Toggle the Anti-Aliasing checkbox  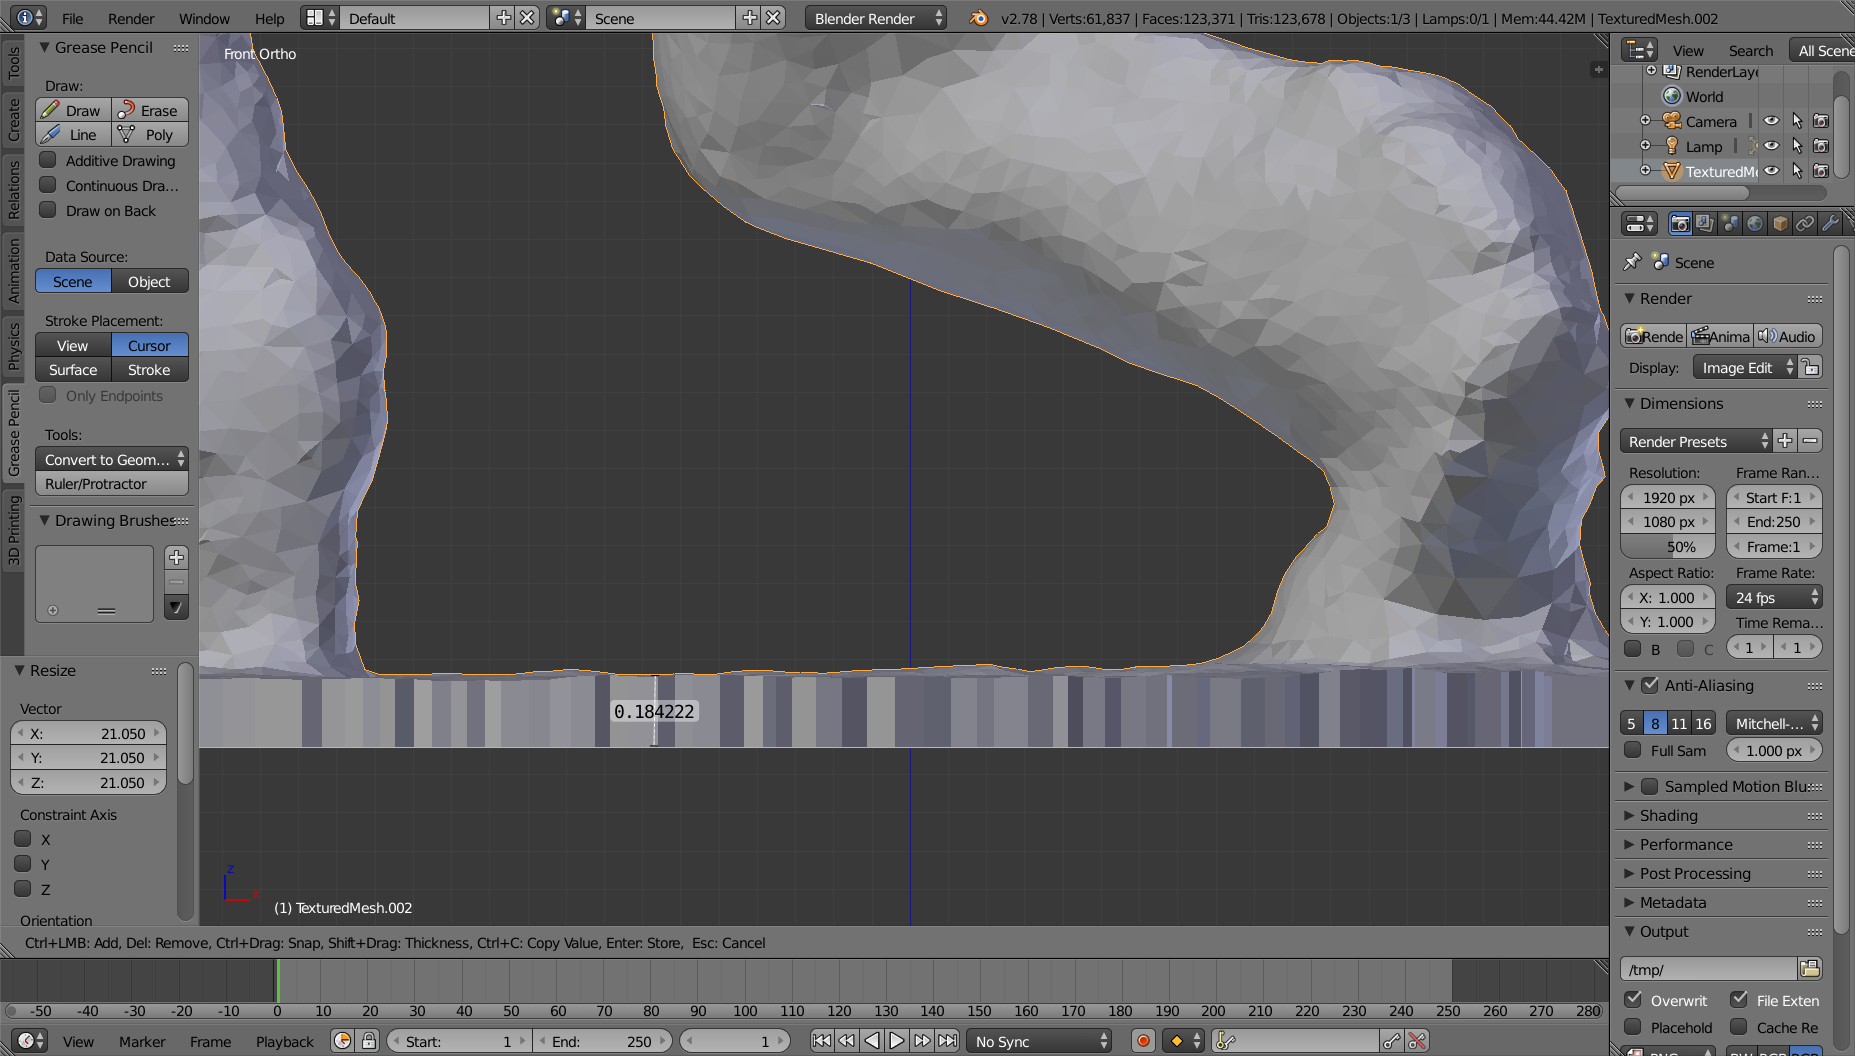(1650, 685)
